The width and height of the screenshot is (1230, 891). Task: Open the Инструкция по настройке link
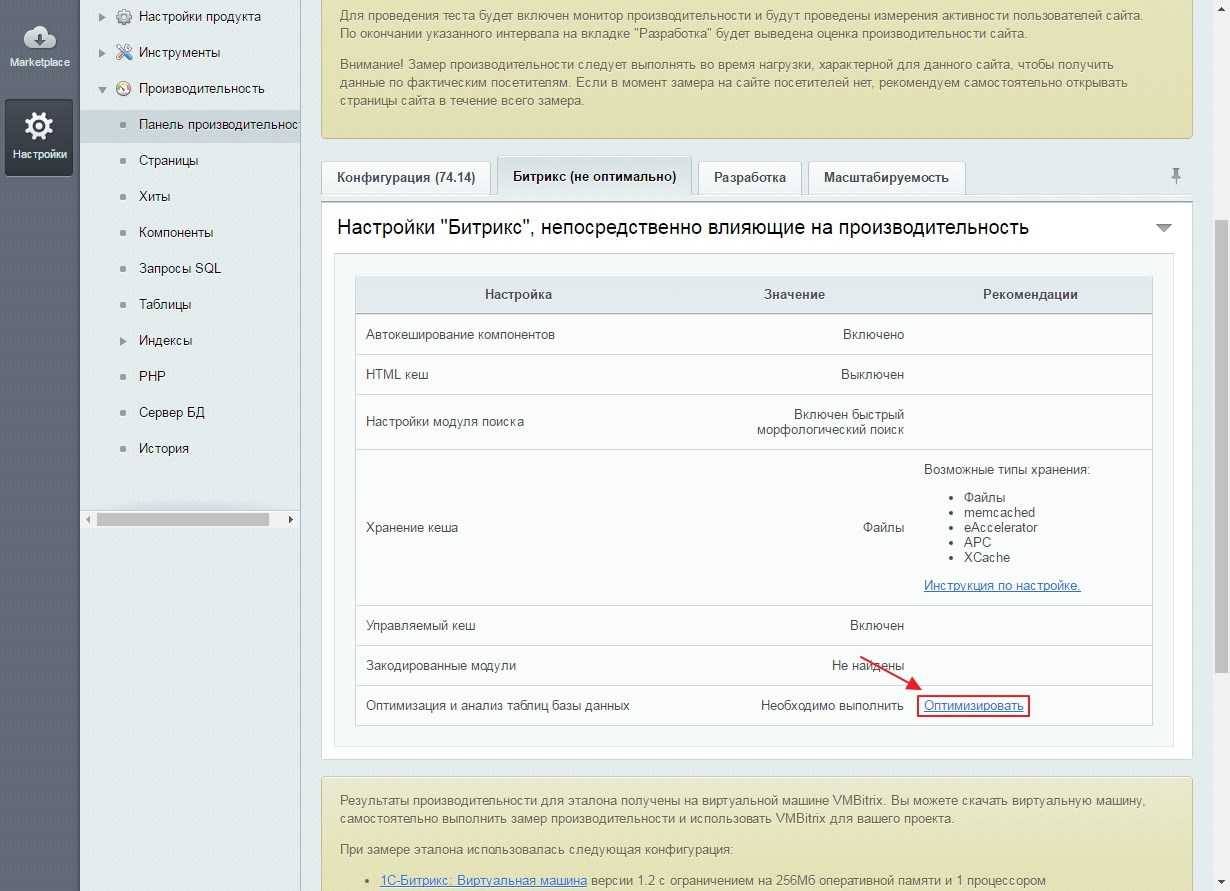click(1001, 586)
